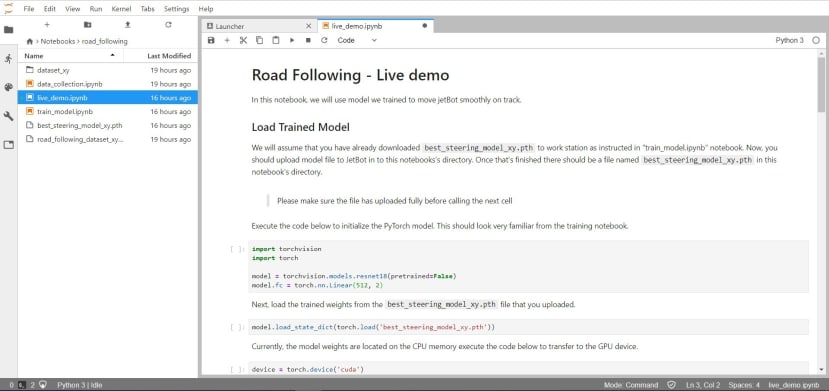Click the kernel status circle indicator
This screenshot has height=391, width=829.
point(816,40)
